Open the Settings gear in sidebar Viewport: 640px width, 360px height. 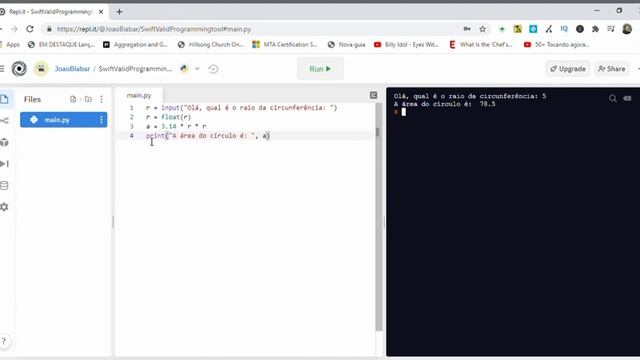coord(4,207)
